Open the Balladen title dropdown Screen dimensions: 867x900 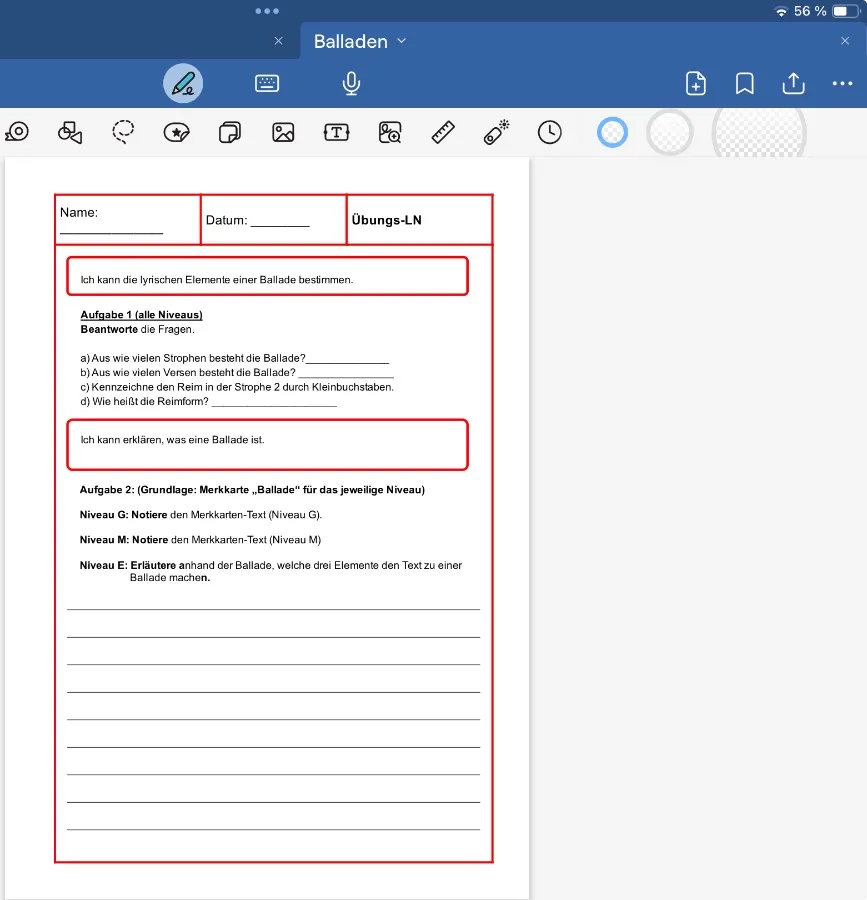(x=402, y=41)
